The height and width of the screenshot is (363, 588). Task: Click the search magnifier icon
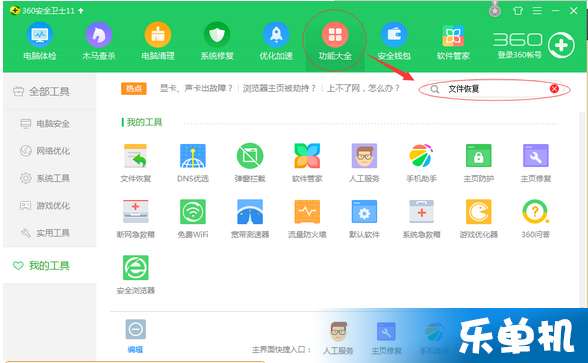pos(435,89)
